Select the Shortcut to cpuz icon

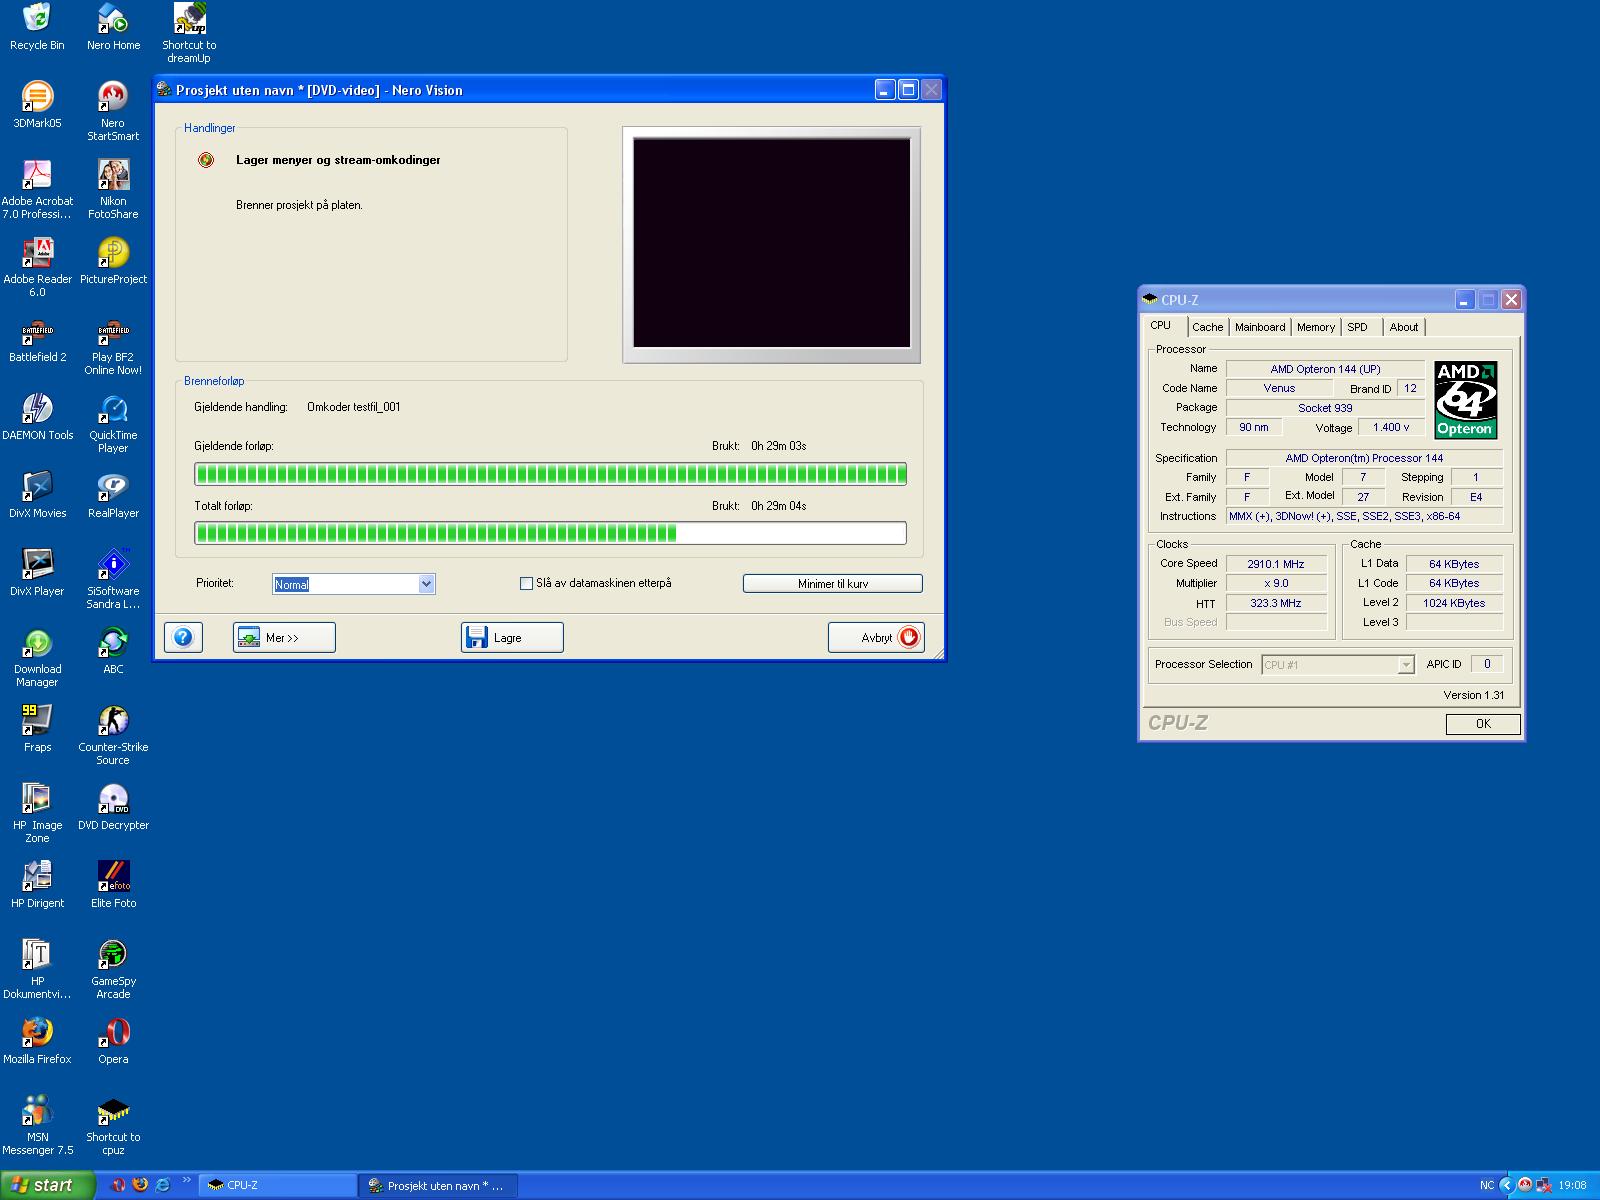[113, 1125]
